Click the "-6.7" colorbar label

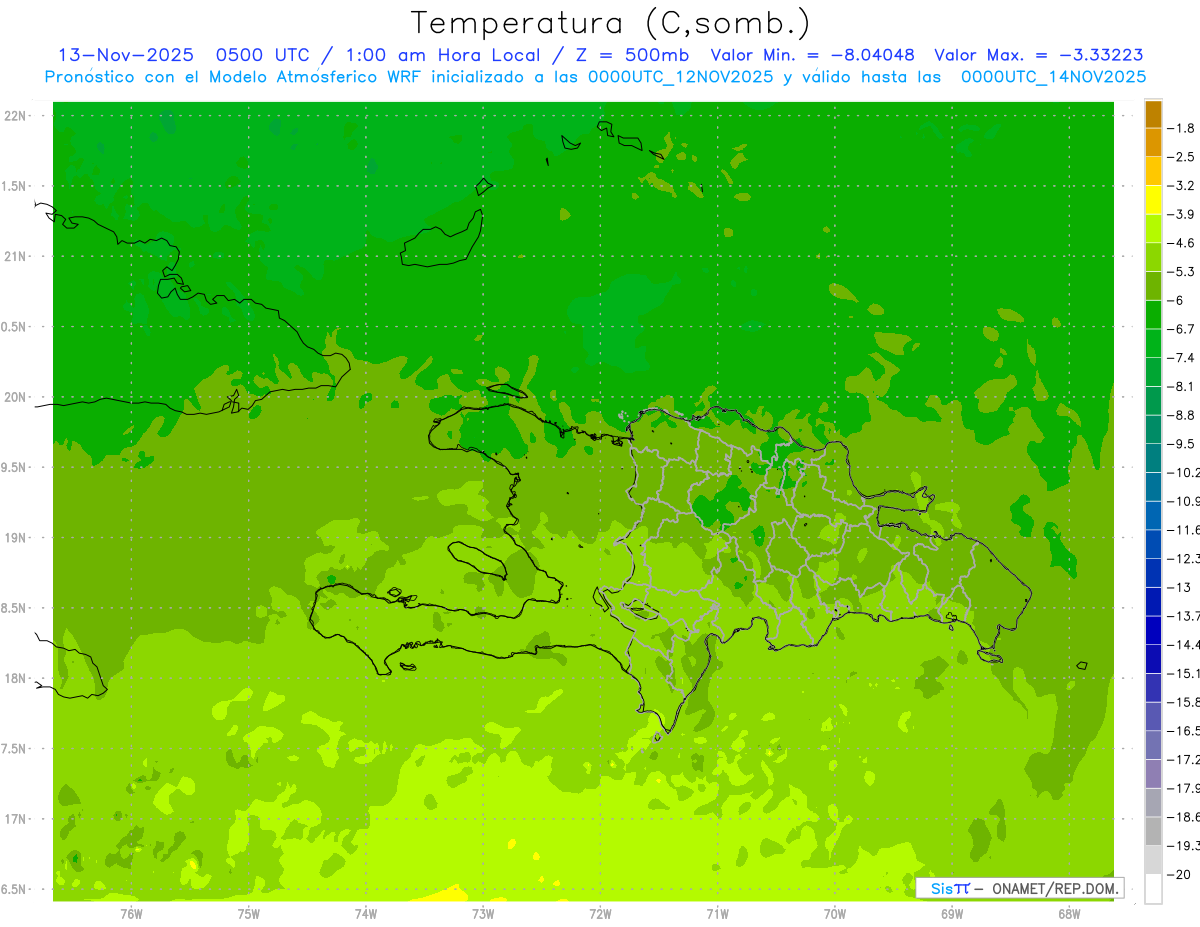point(1182,329)
